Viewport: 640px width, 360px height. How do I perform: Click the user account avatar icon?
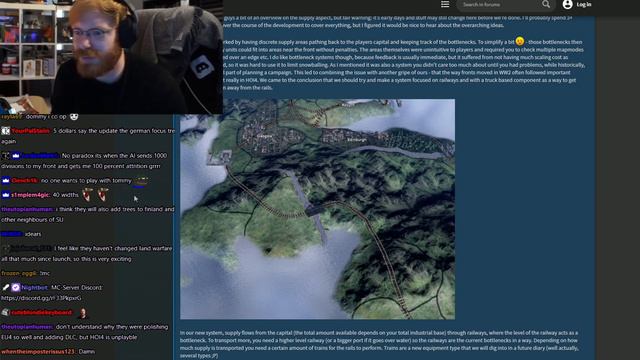click(567, 4)
